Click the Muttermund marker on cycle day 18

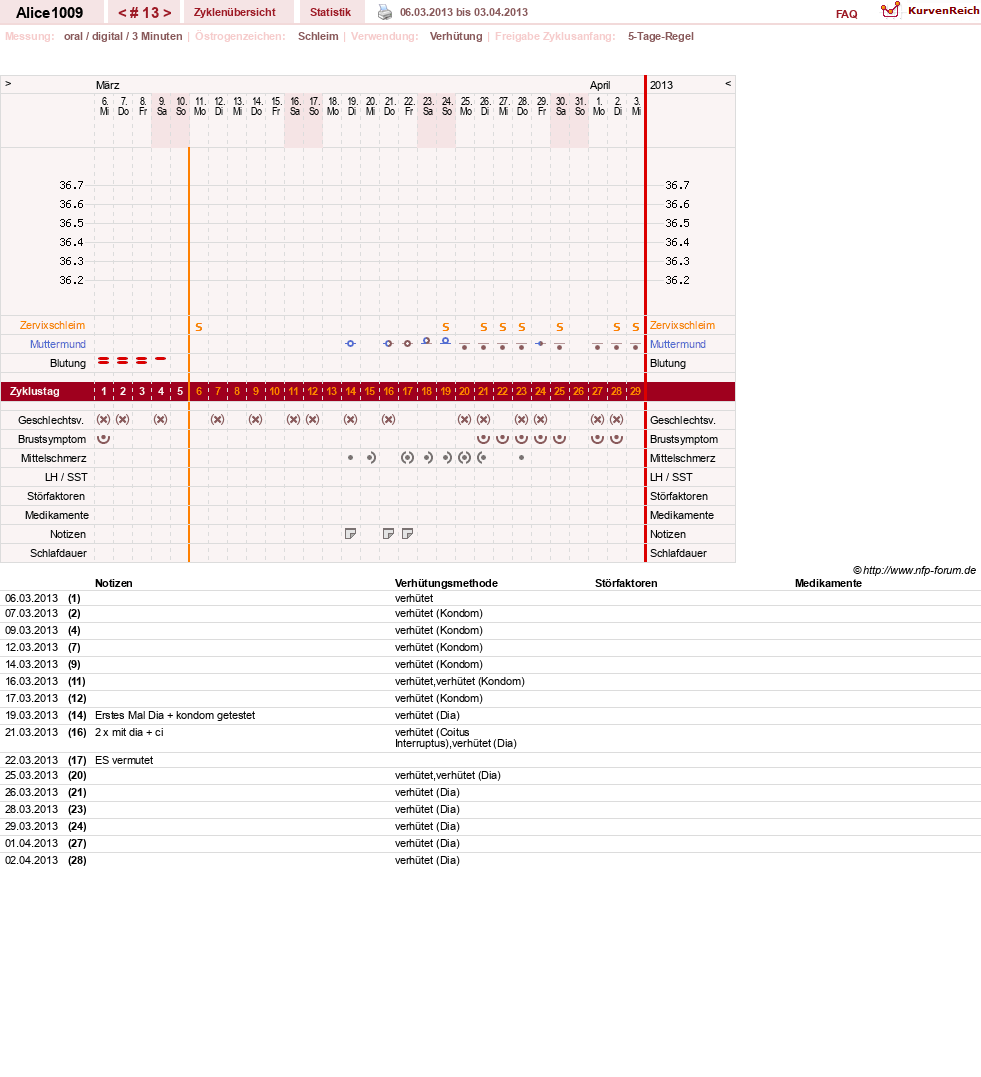point(427,341)
